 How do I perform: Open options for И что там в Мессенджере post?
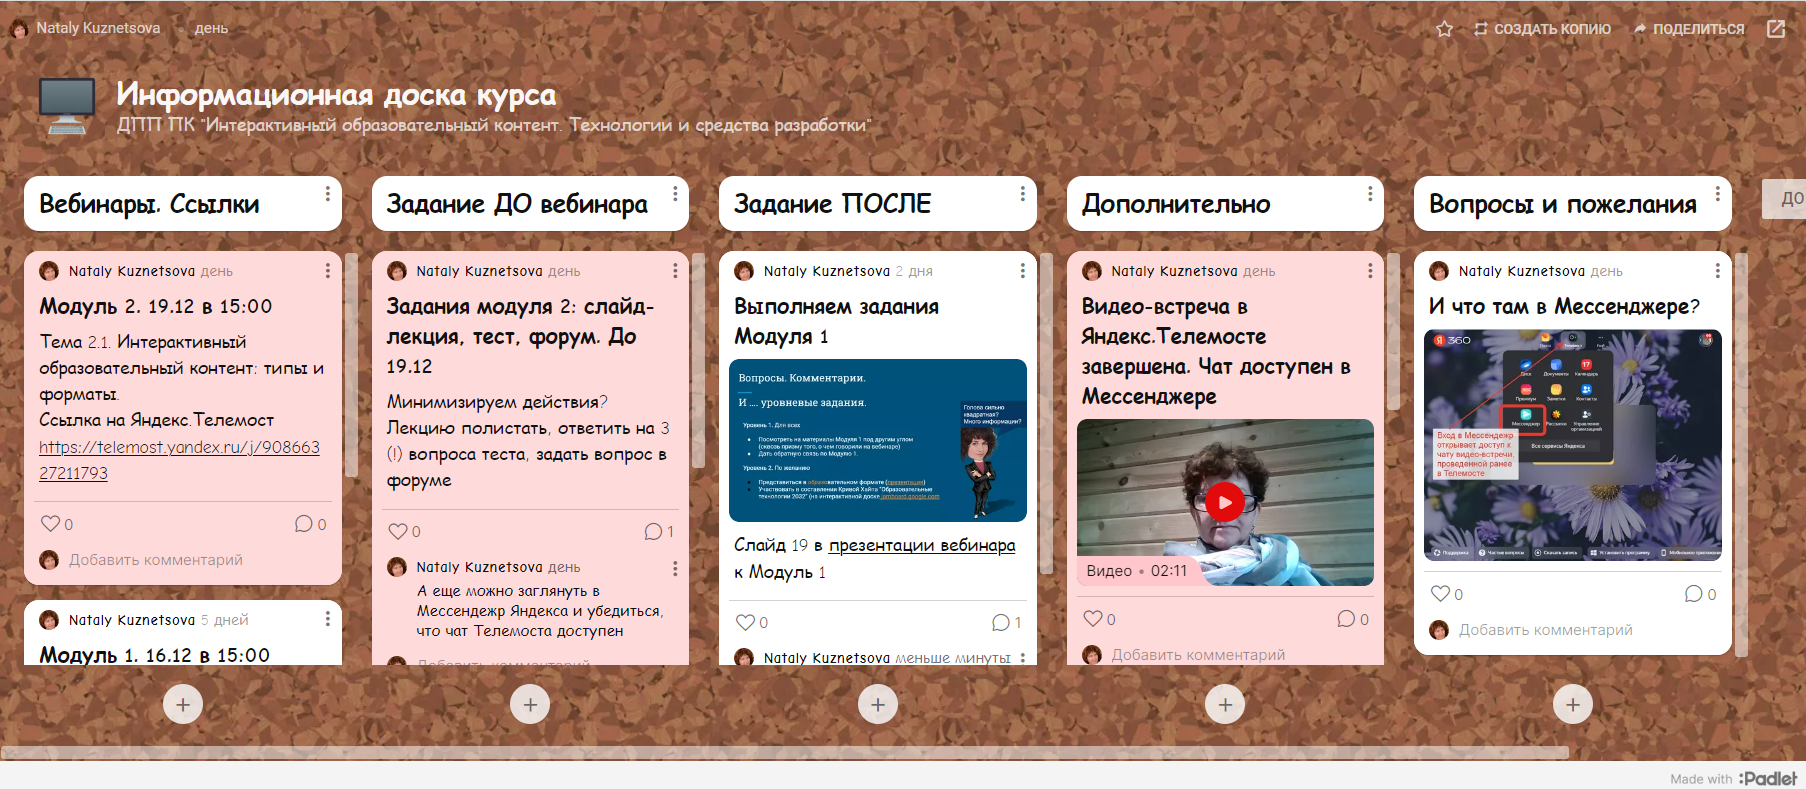[1717, 271]
